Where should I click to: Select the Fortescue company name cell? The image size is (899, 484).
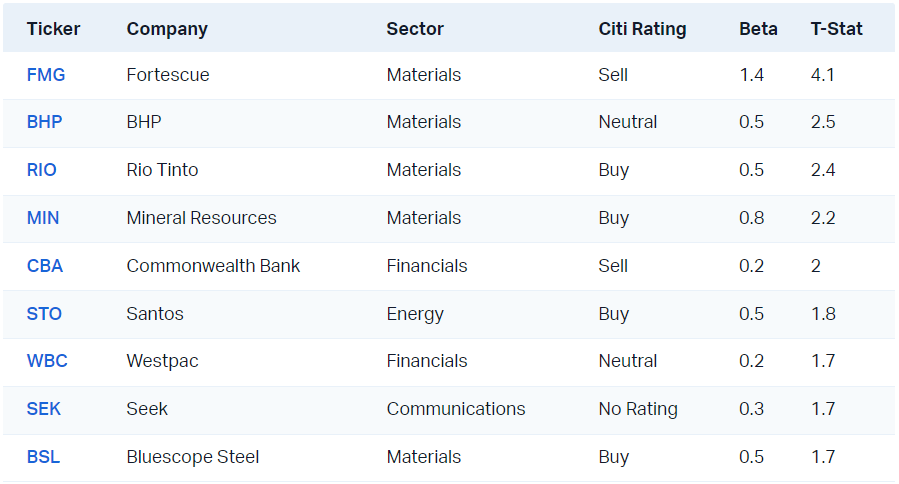click(x=168, y=75)
